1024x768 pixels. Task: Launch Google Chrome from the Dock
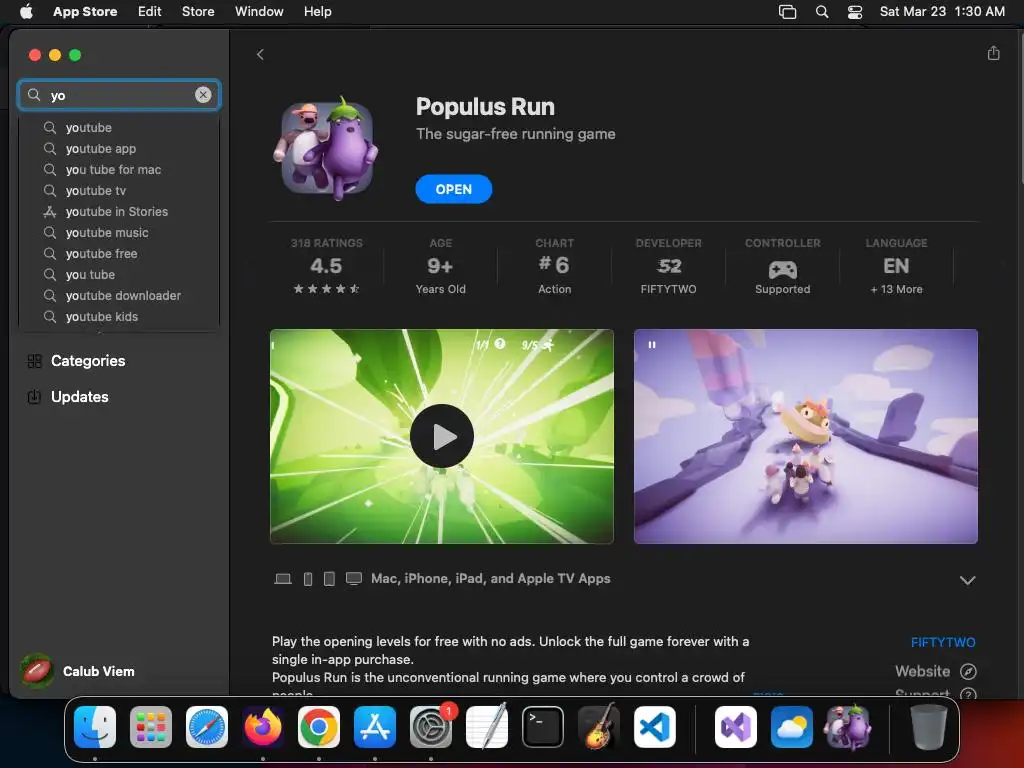pos(319,727)
